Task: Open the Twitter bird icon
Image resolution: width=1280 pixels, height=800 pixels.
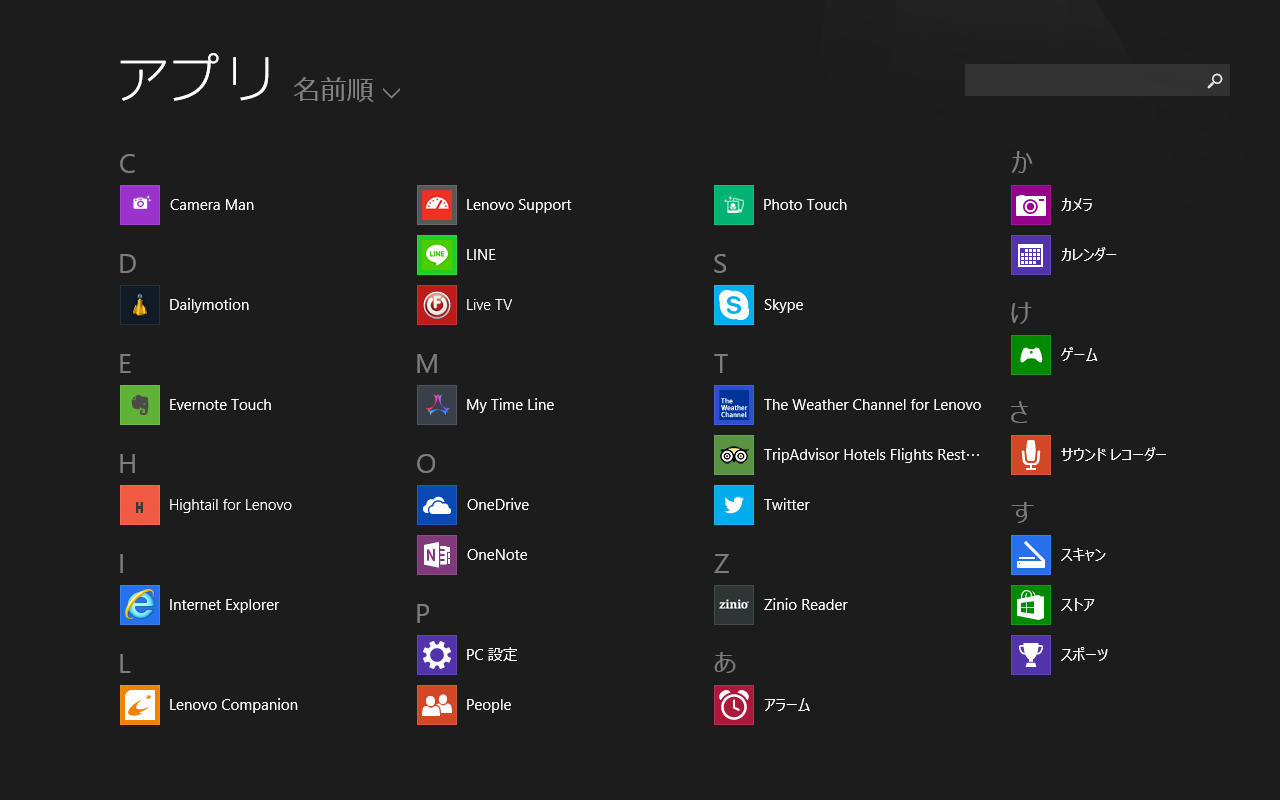Action: click(x=734, y=505)
